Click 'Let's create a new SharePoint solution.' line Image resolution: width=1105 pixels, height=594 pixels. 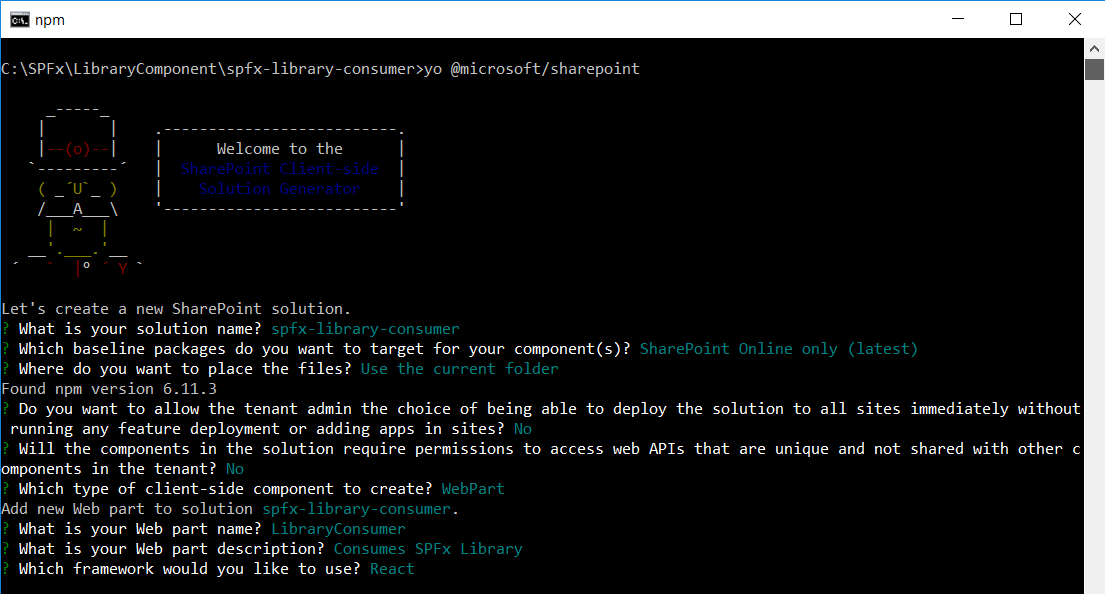176,309
